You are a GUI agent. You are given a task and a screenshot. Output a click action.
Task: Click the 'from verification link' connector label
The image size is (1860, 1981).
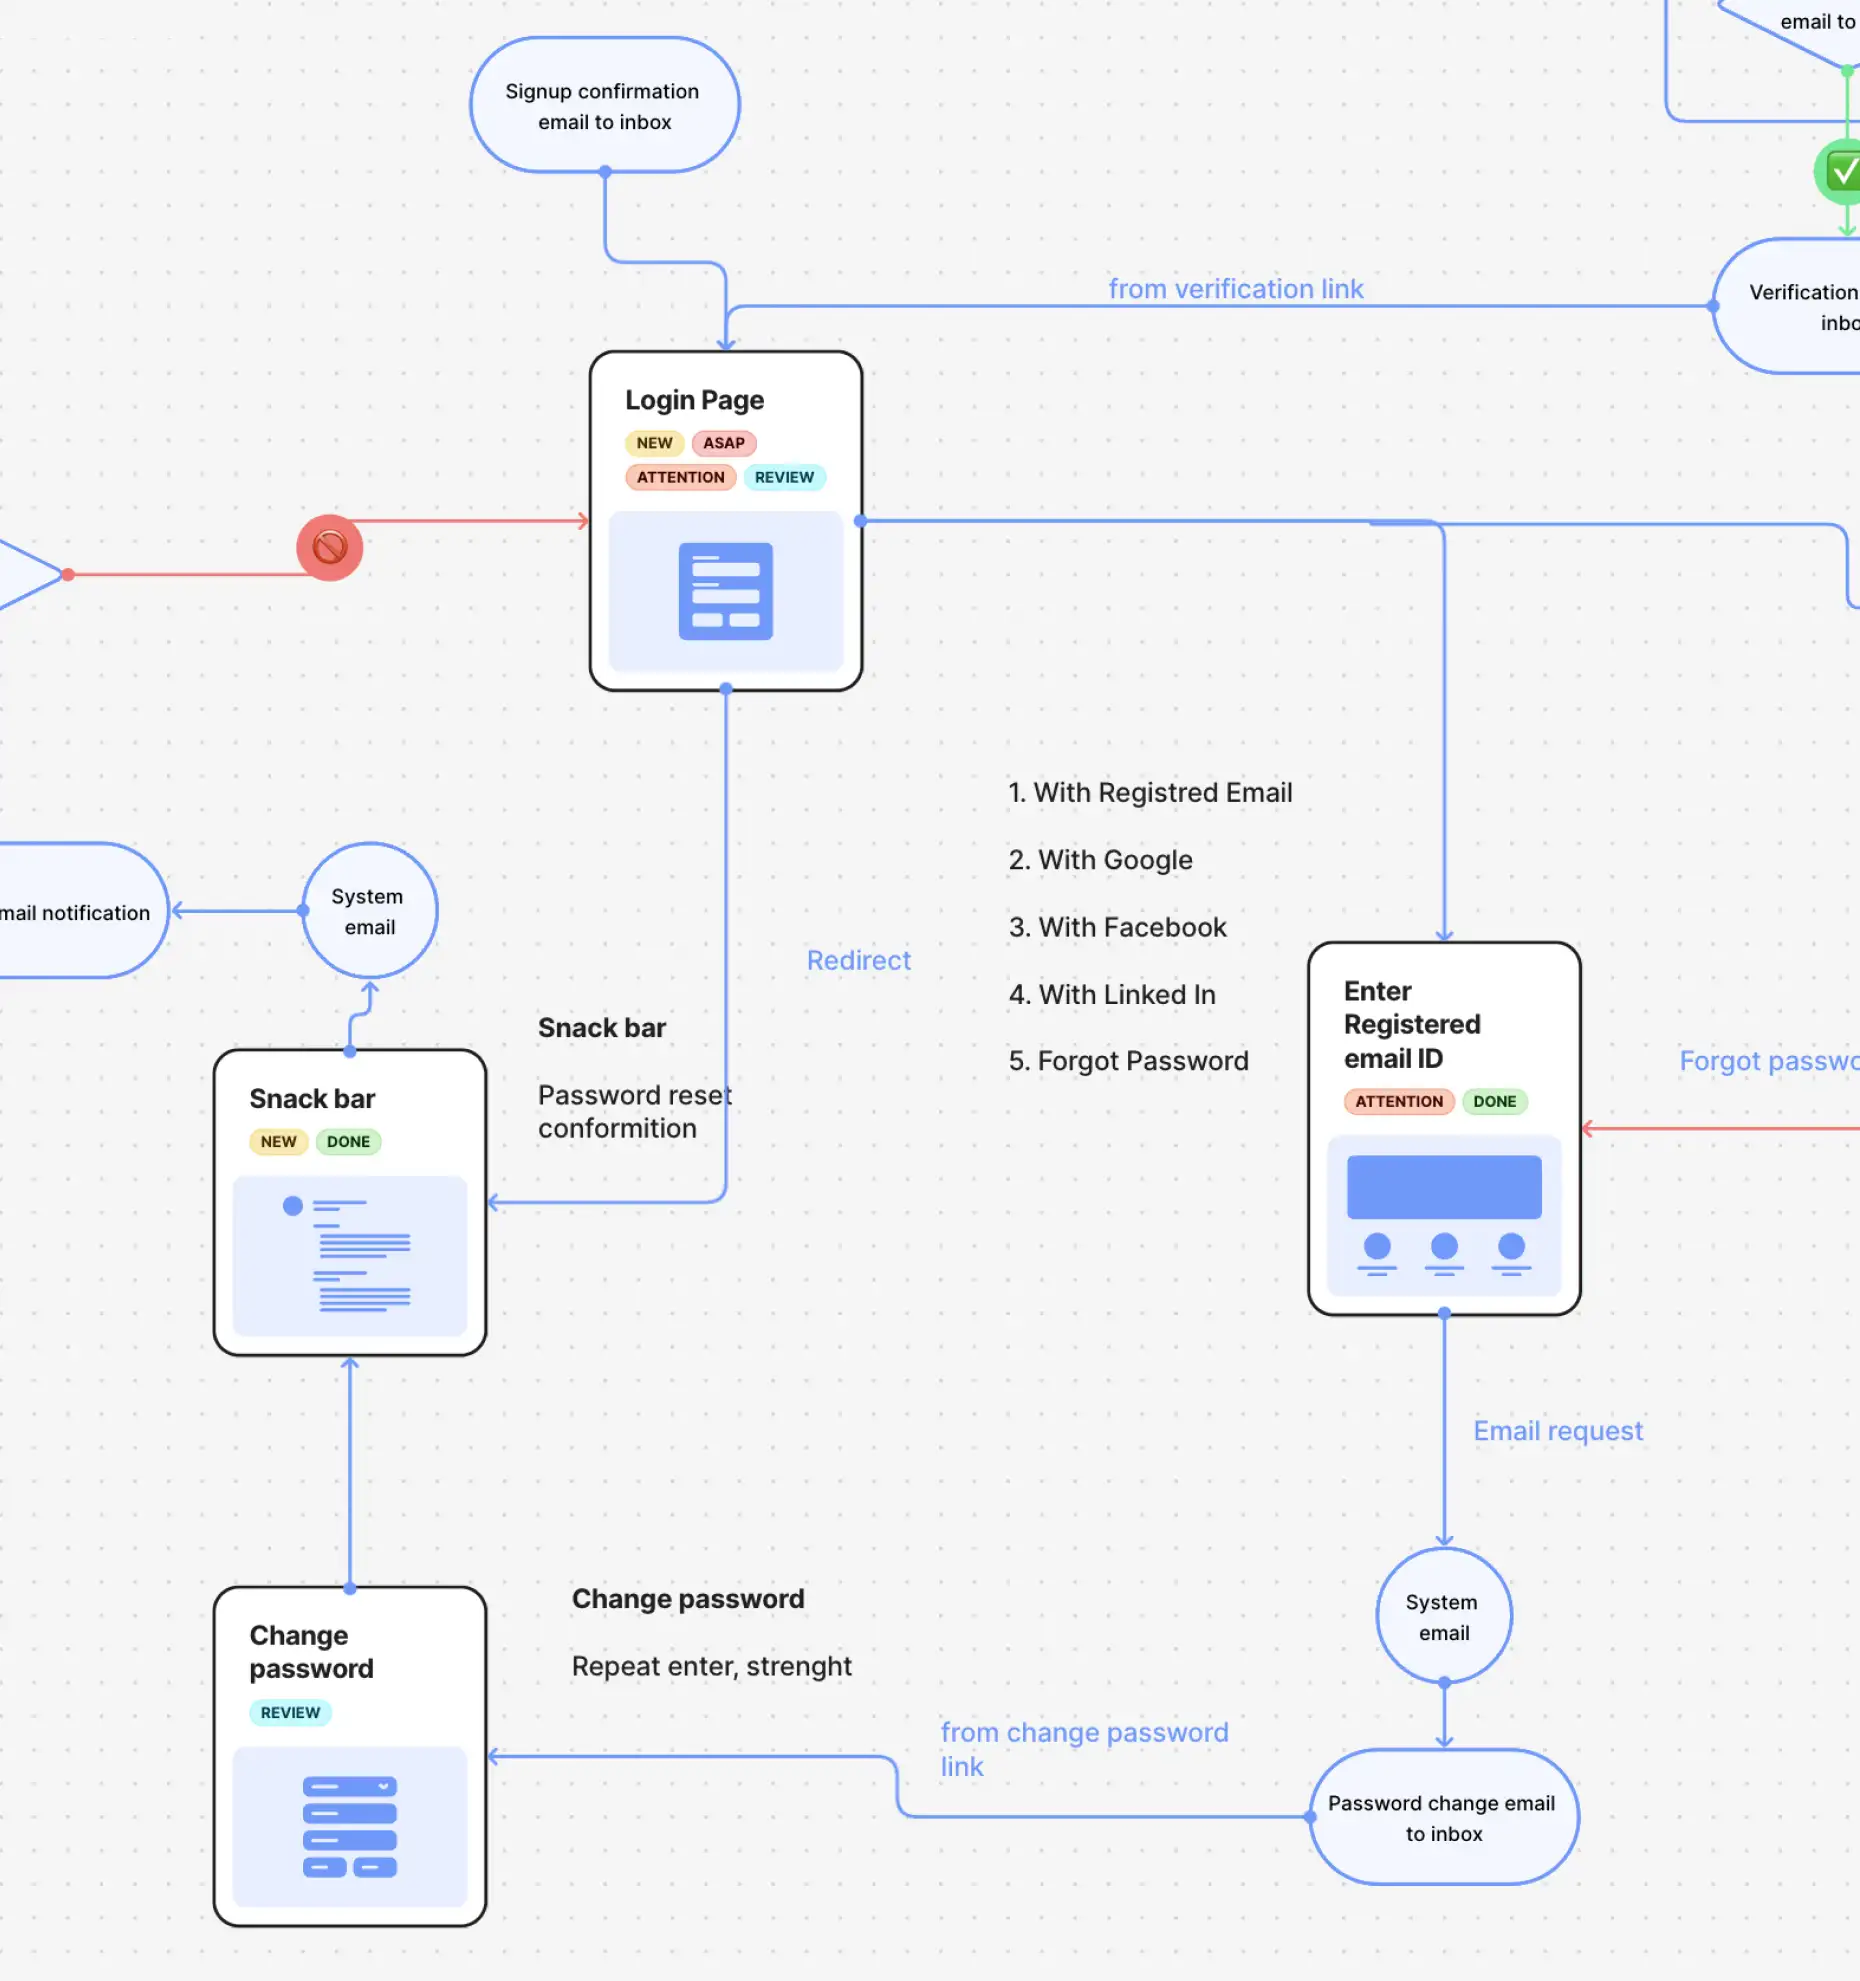1236,288
